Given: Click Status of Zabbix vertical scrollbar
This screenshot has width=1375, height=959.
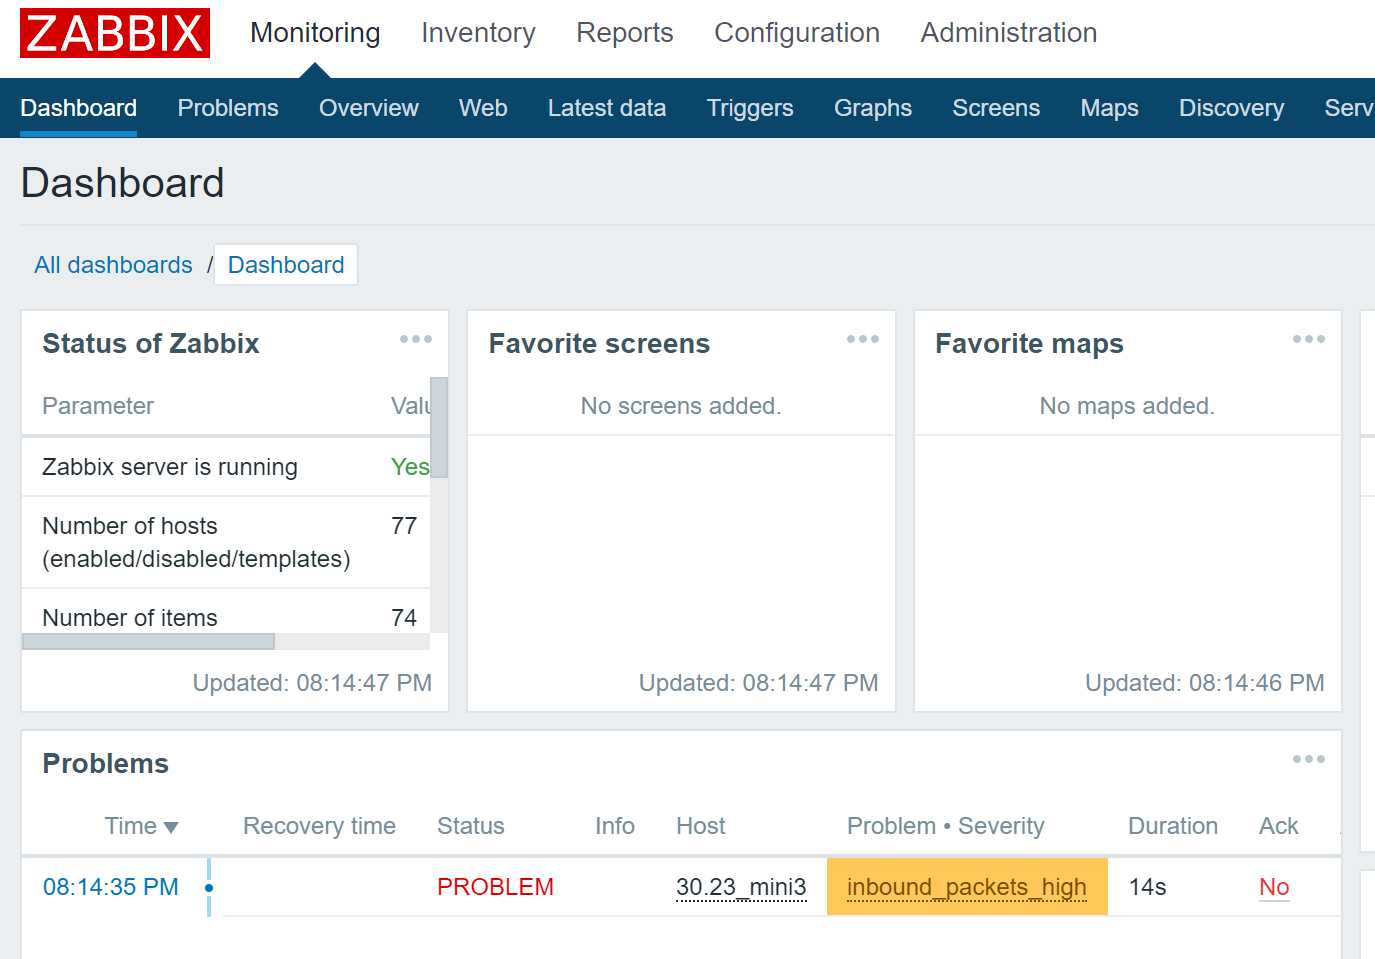Looking at the screenshot, I should [x=439, y=428].
